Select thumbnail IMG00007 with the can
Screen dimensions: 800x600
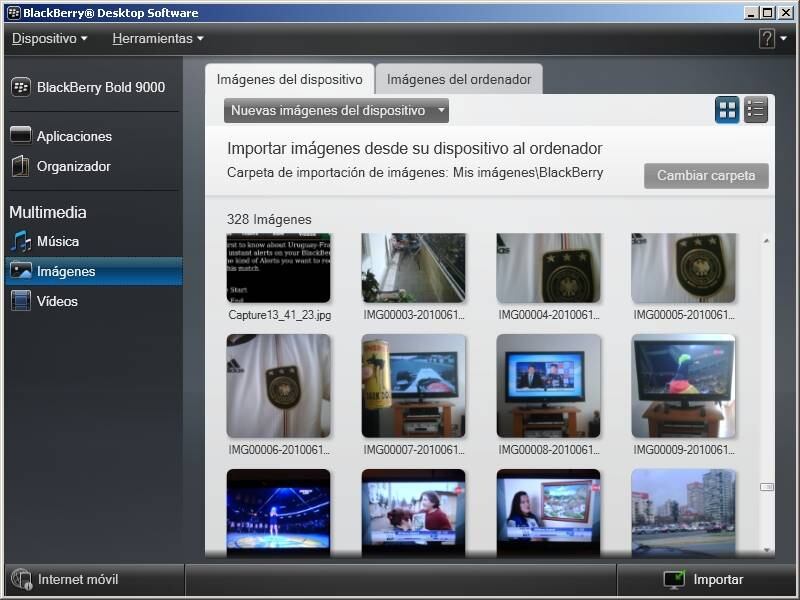coord(413,386)
